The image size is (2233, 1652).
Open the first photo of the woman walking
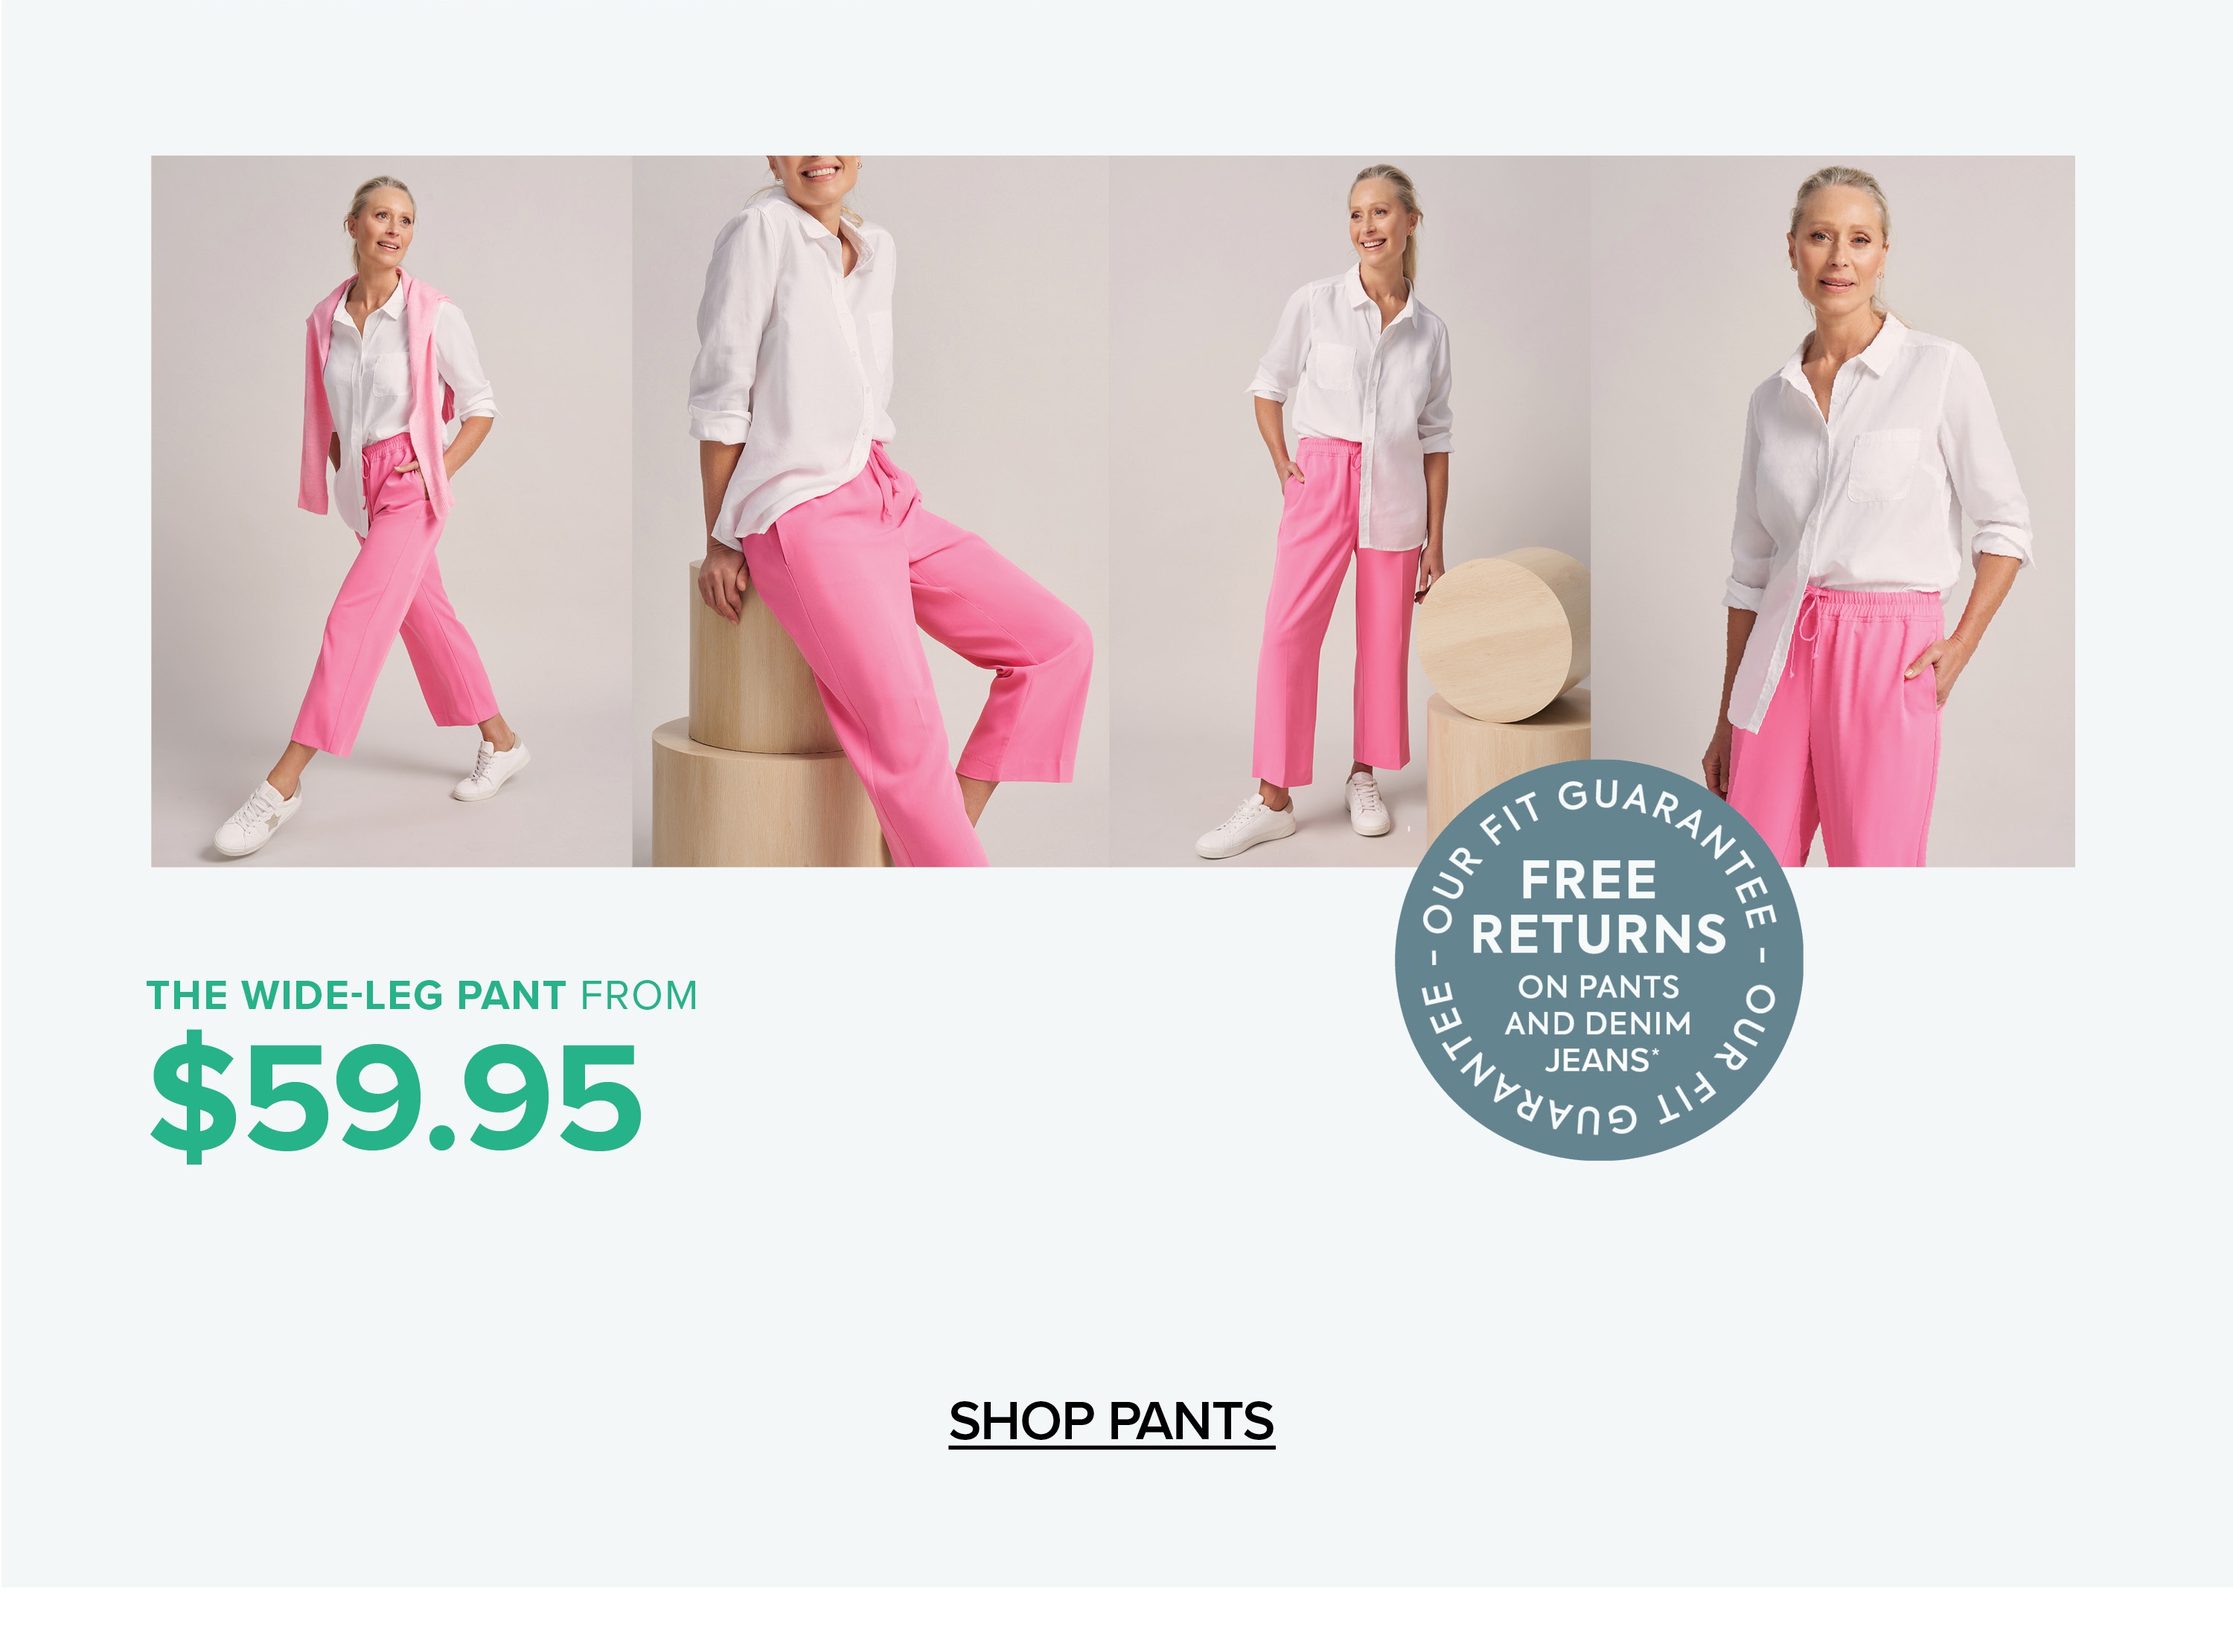pyautogui.click(x=391, y=510)
